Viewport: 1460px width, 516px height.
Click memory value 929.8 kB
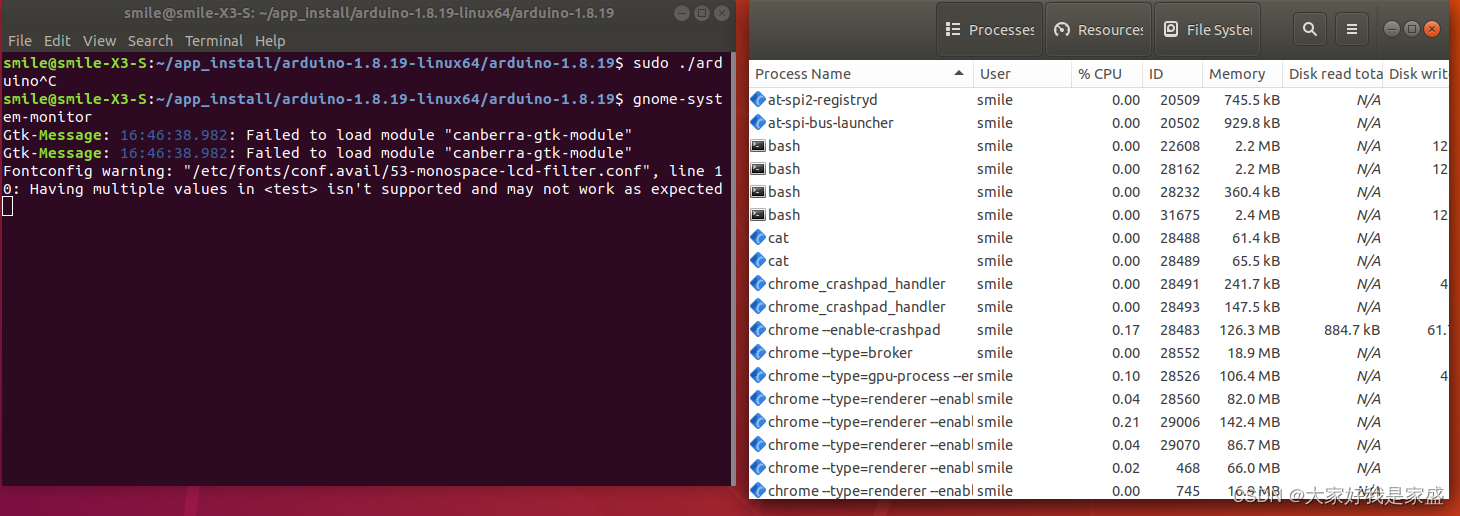point(1252,123)
